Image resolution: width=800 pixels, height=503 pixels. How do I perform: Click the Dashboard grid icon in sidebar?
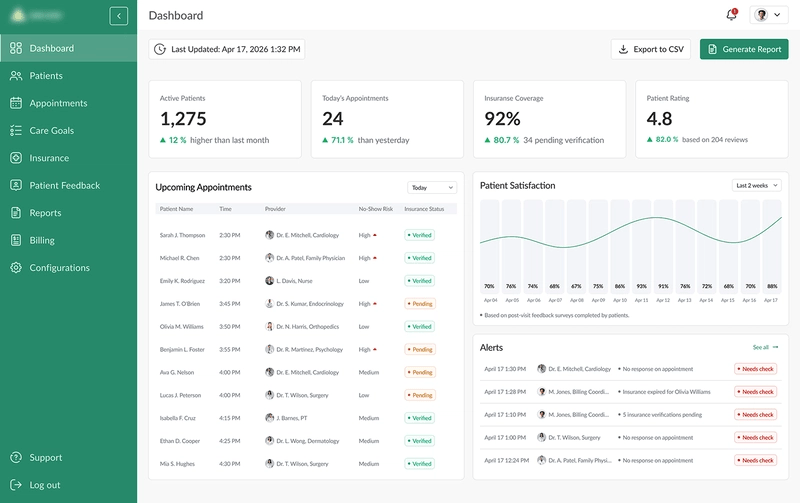(x=16, y=48)
